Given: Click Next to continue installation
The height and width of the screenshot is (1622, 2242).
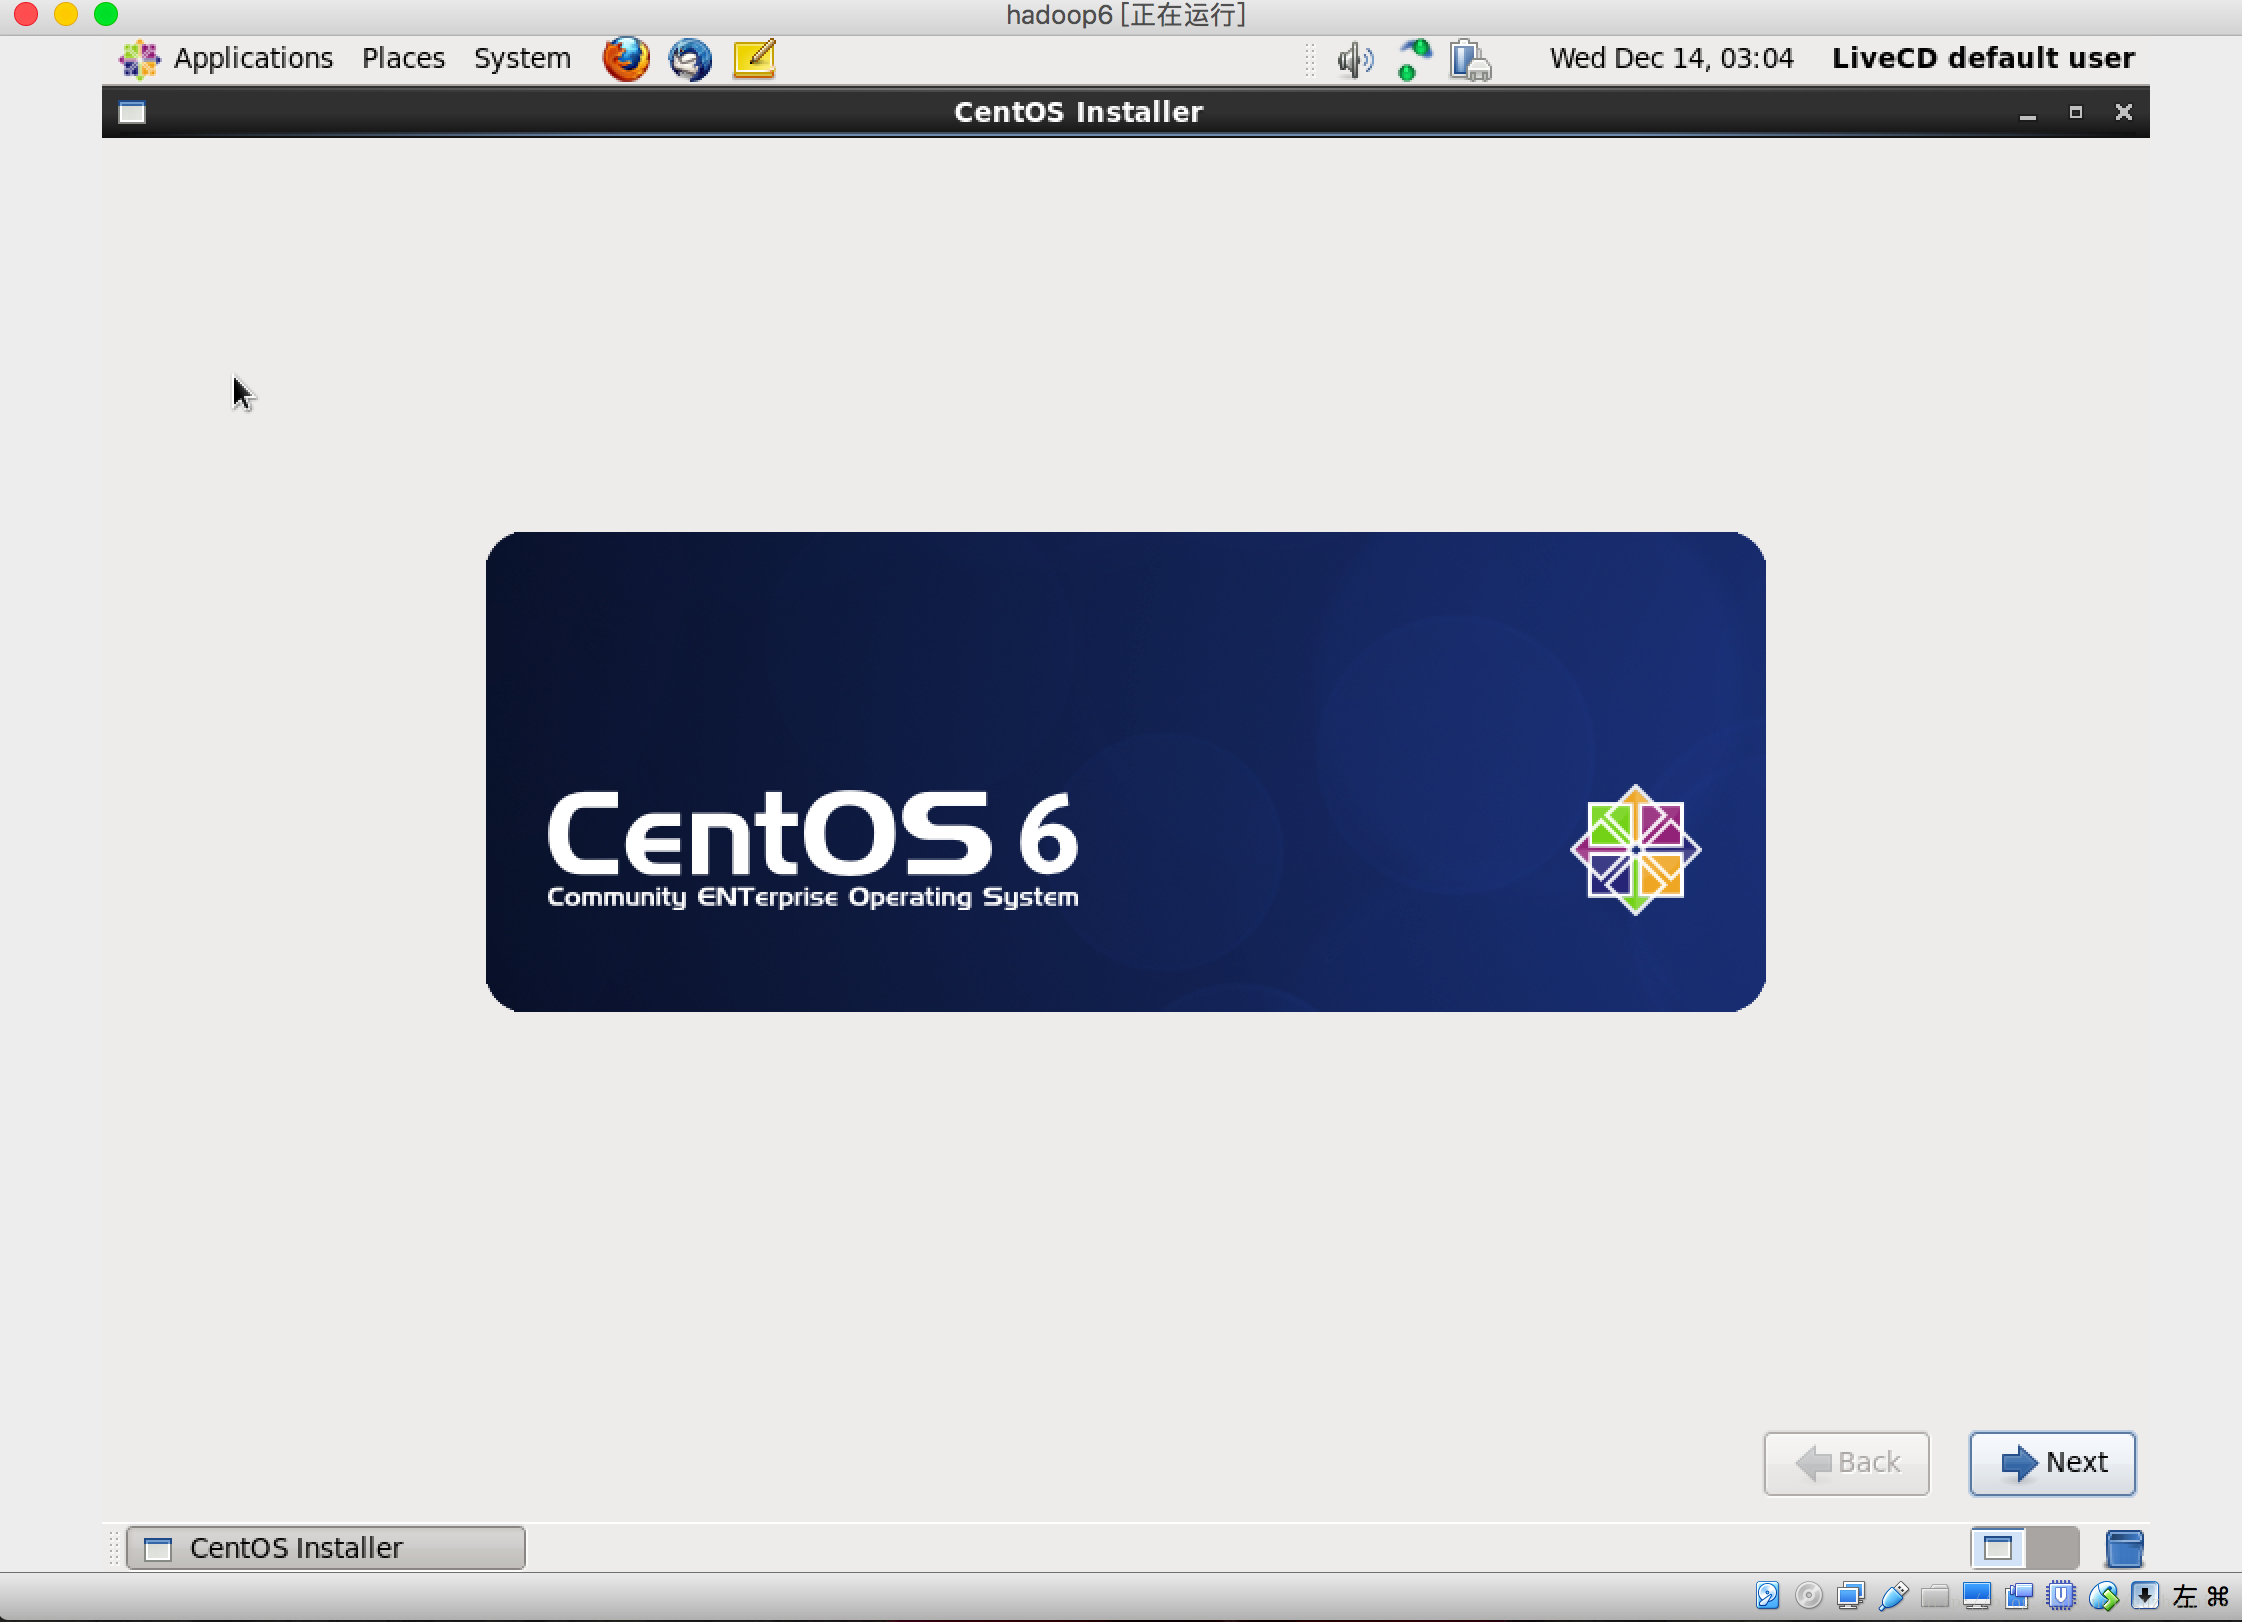Looking at the screenshot, I should (x=2052, y=1463).
